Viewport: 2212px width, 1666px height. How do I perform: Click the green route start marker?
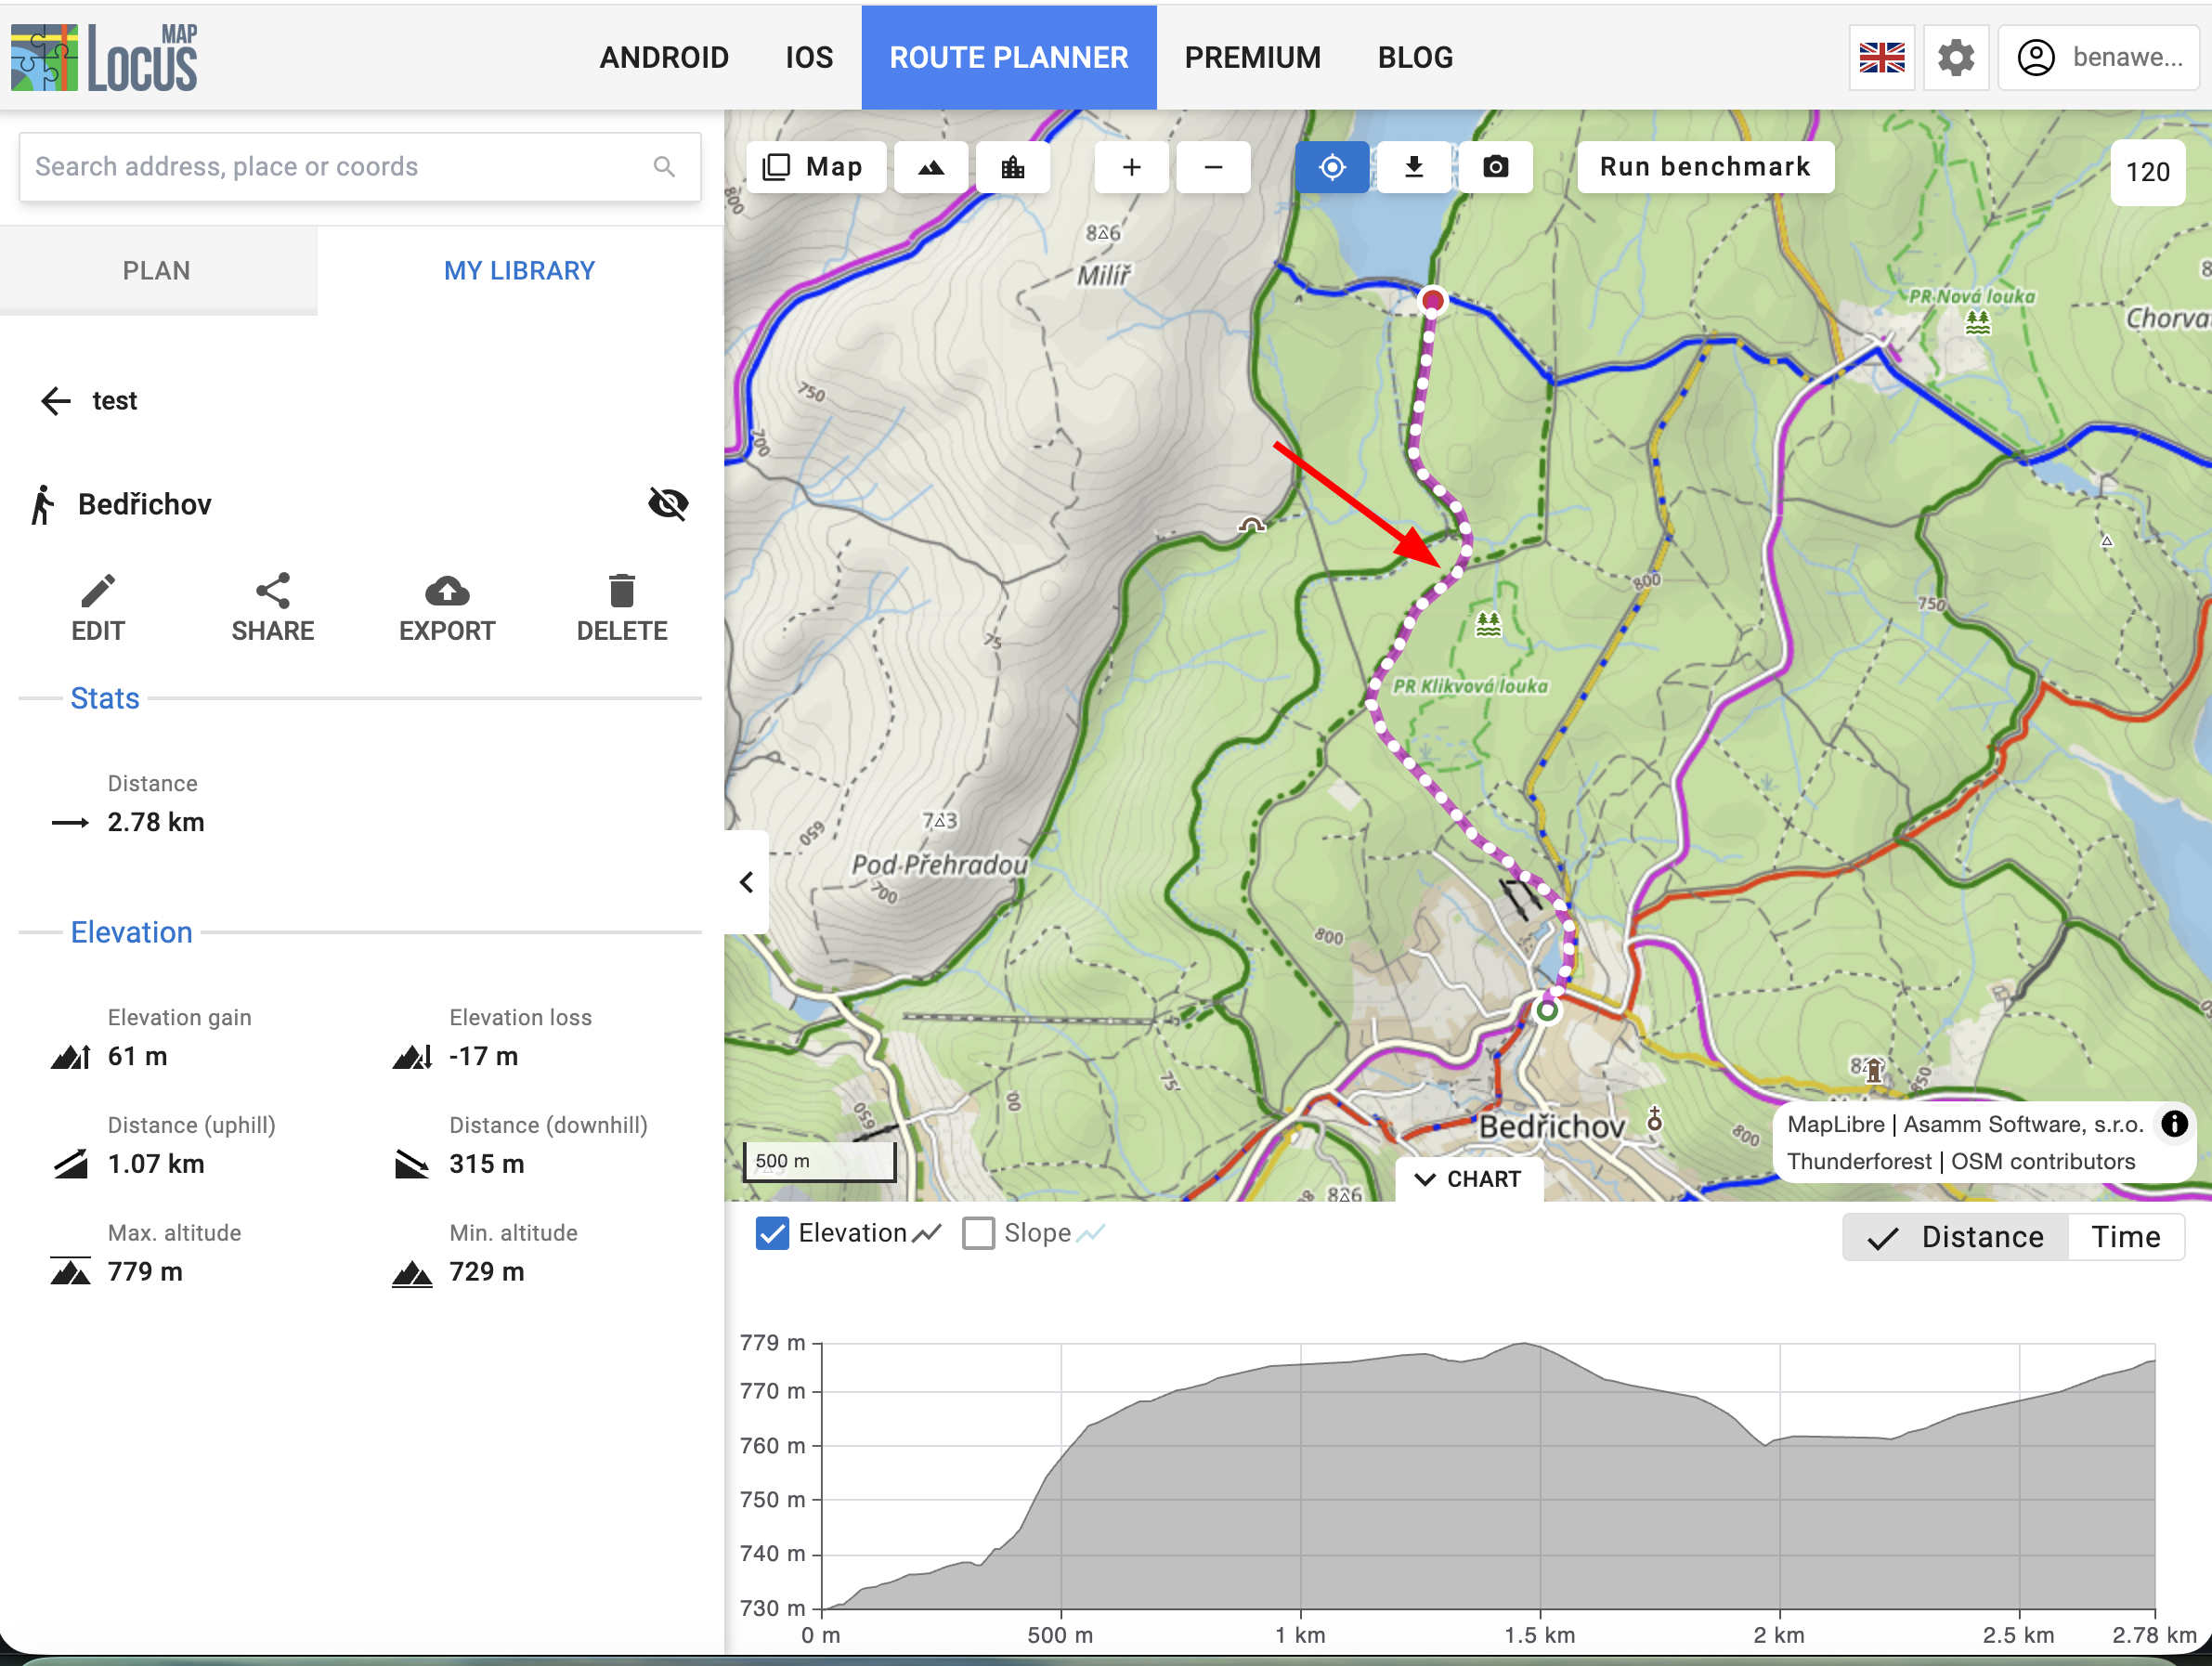1547,1011
